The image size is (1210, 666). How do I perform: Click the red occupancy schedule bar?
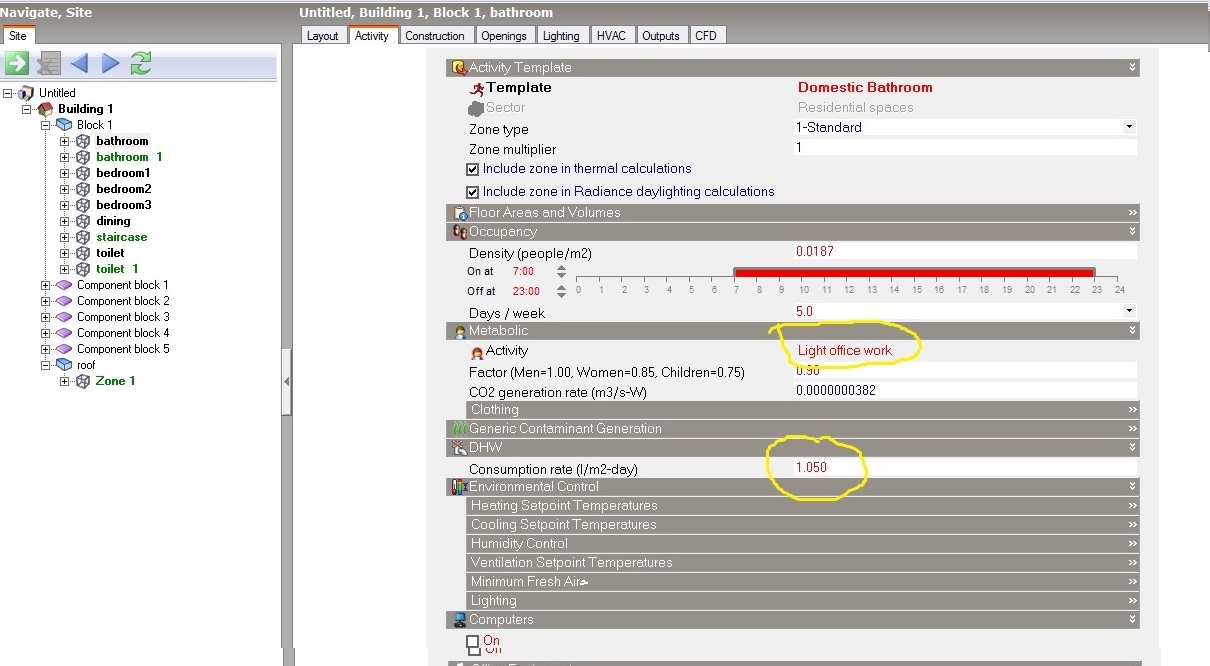[914, 272]
